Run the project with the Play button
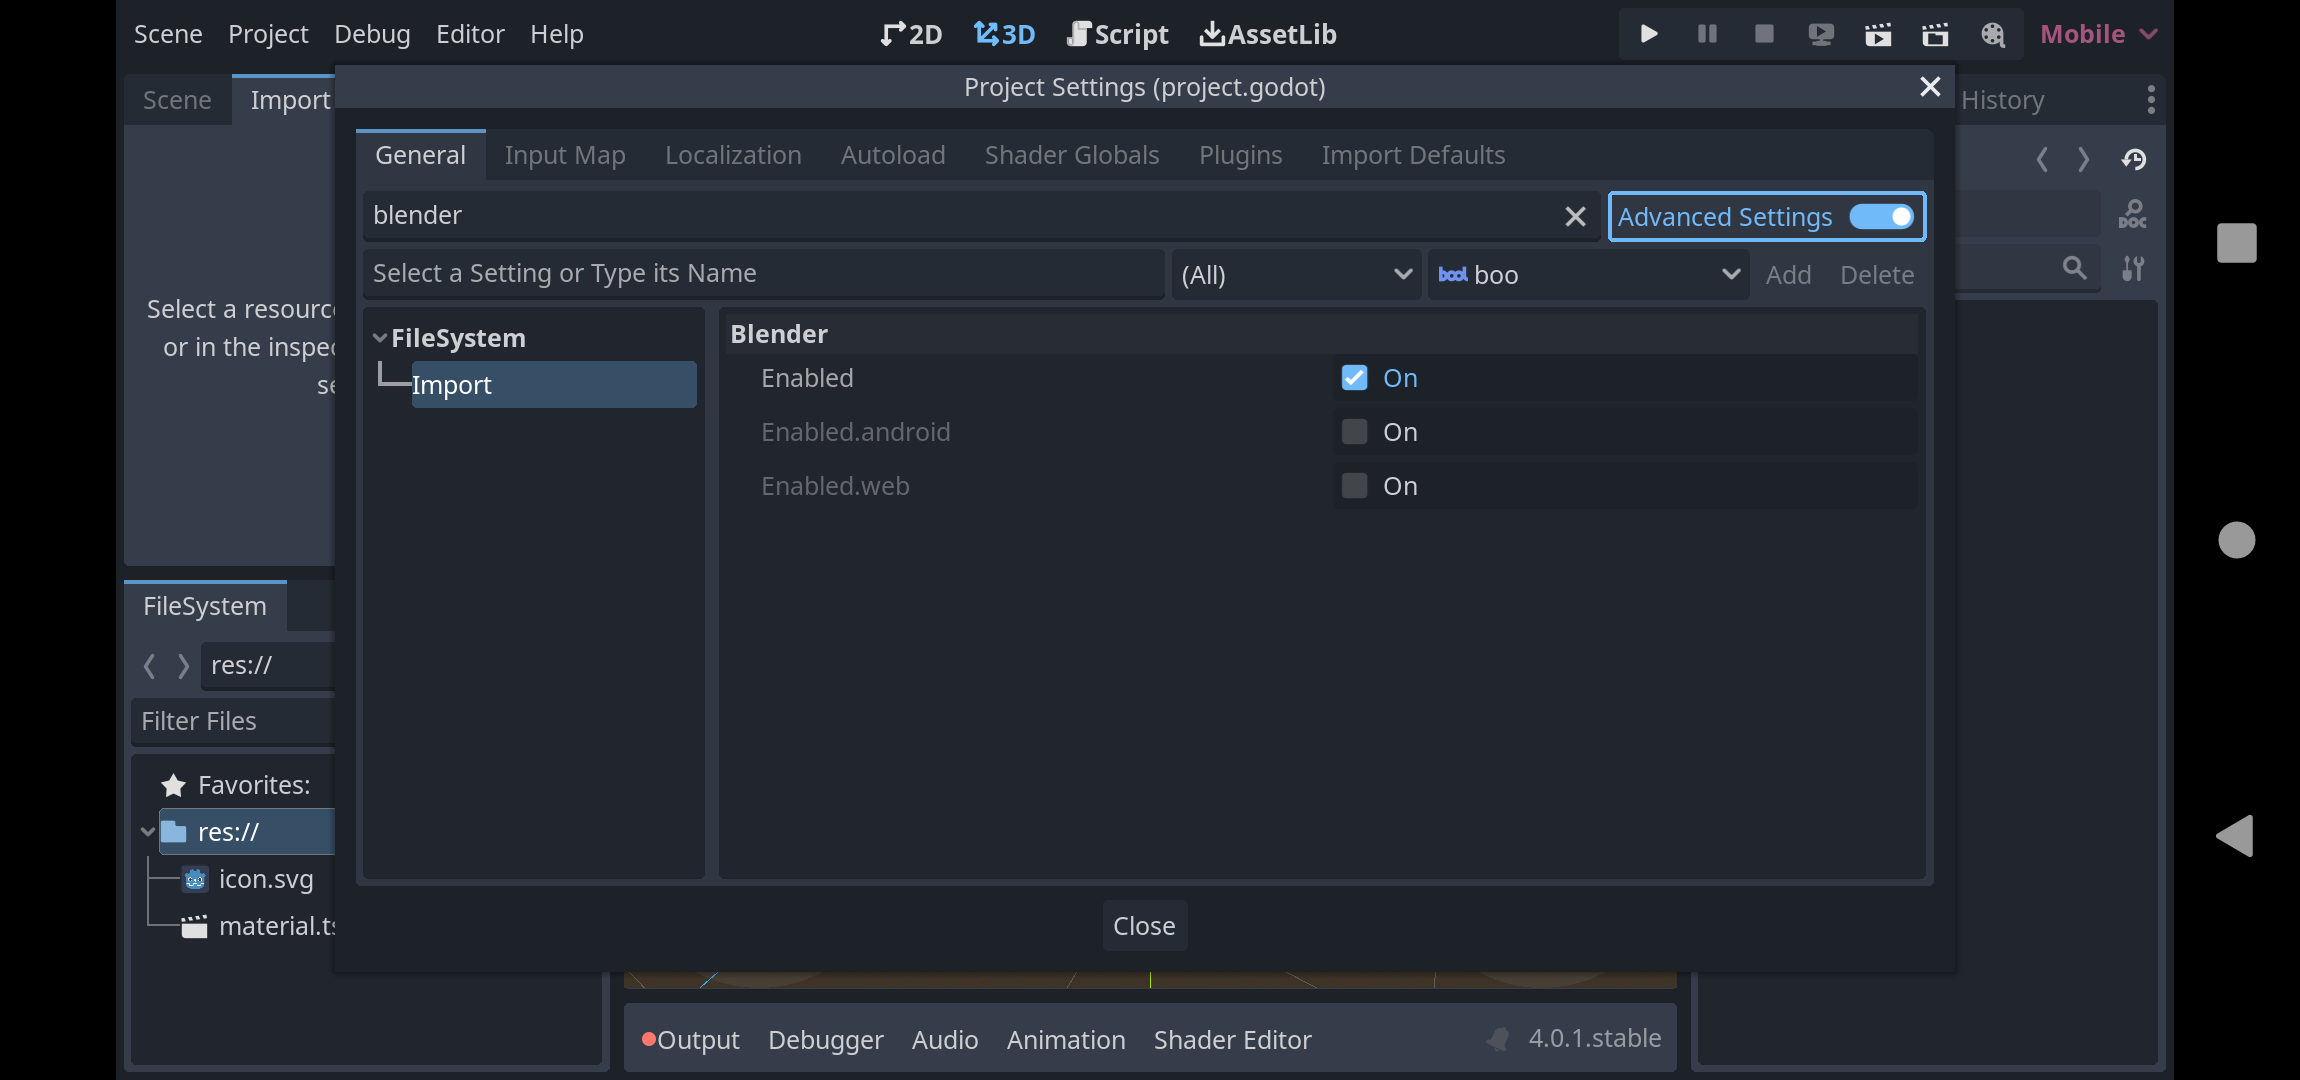 pos(1648,33)
